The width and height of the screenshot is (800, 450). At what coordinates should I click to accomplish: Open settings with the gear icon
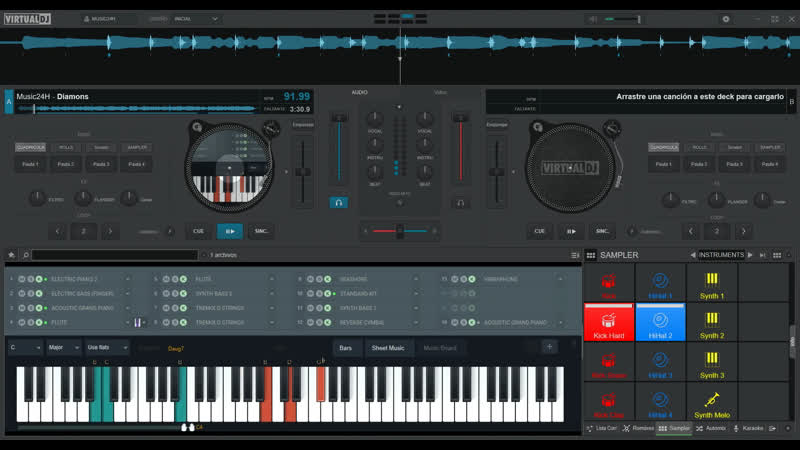[x=726, y=19]
